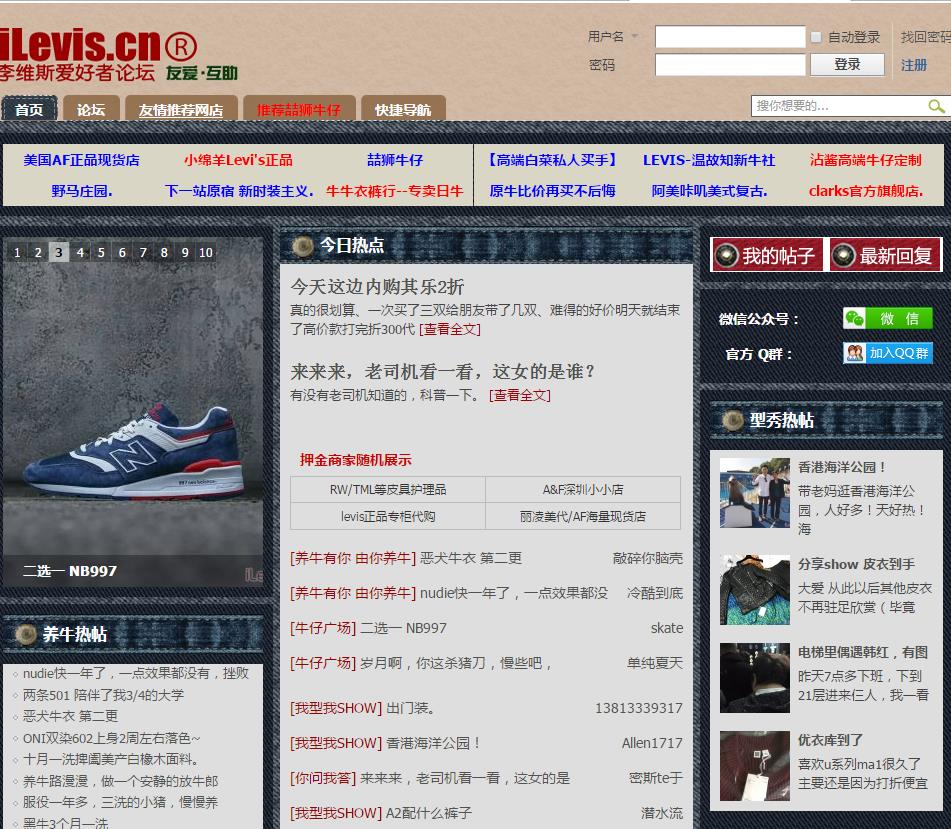
Task: Click the site search box
Action: click(x=839, y=106)
